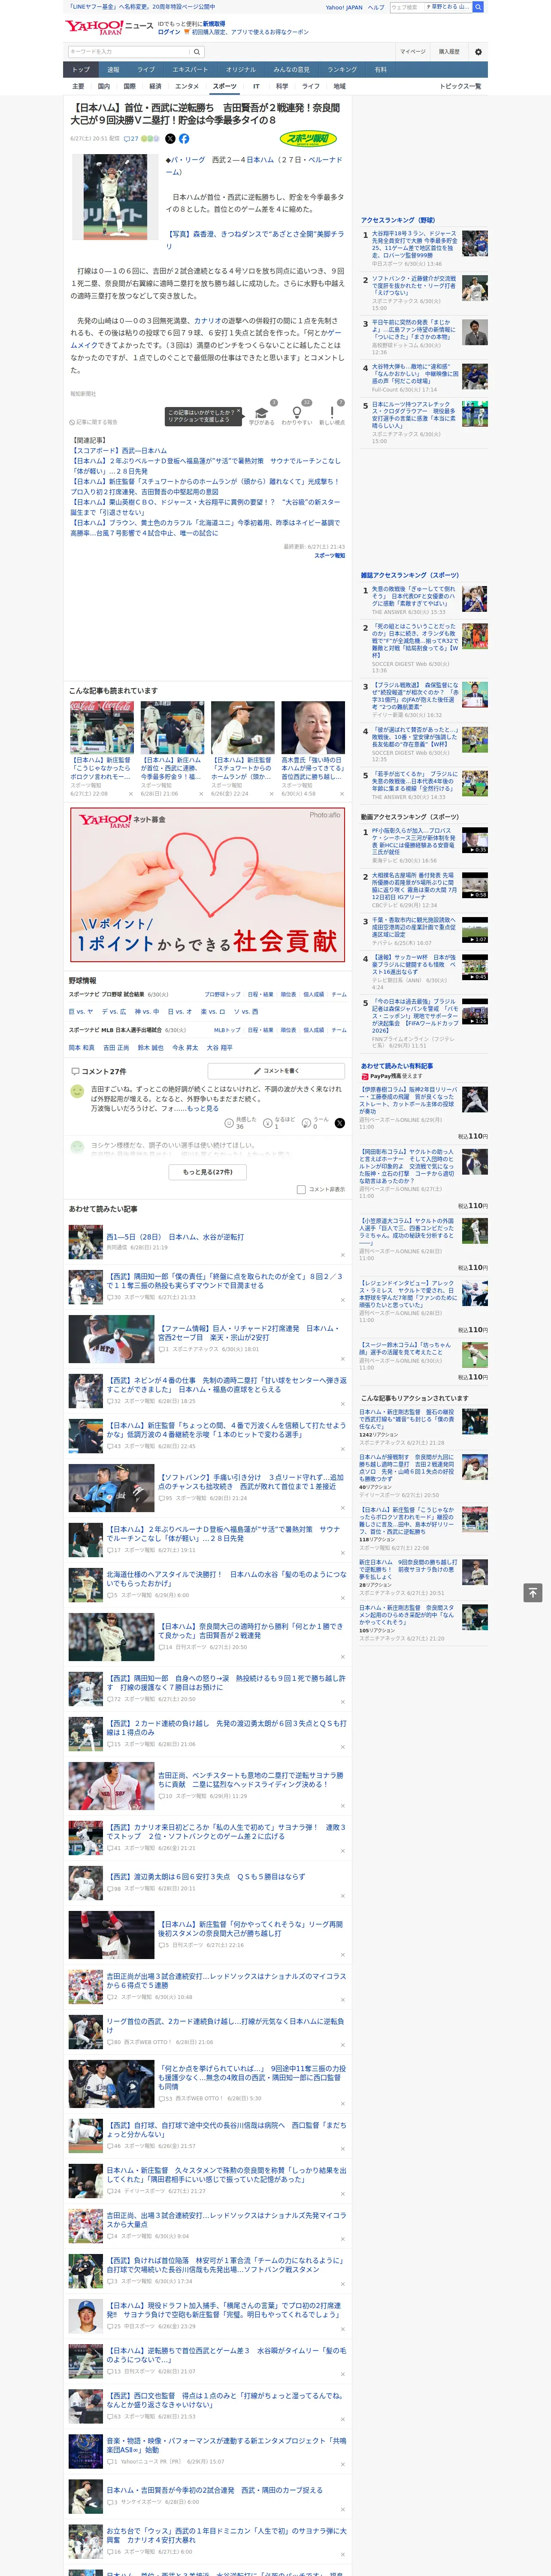
Task: Open the 速報 navigation tab
Action: [x=113, y=70]
